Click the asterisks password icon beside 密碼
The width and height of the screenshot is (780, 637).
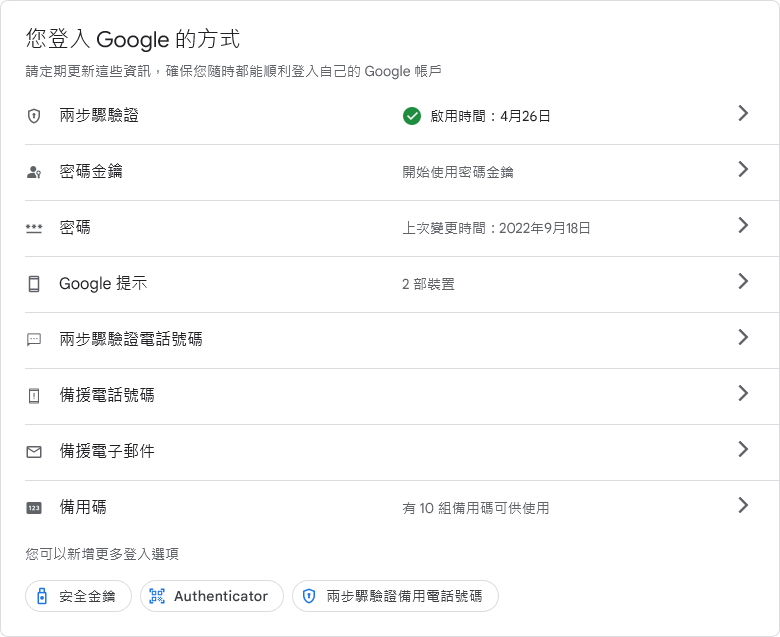point(34,228)
